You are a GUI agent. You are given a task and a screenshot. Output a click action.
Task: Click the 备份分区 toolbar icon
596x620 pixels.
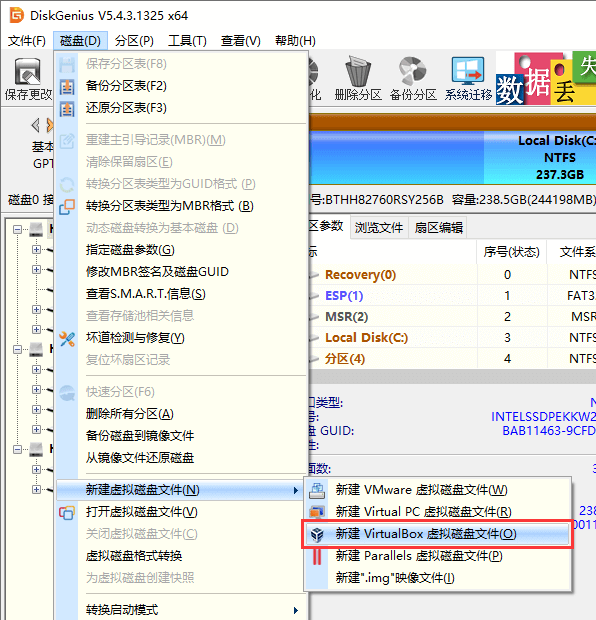tap(412, 71)
